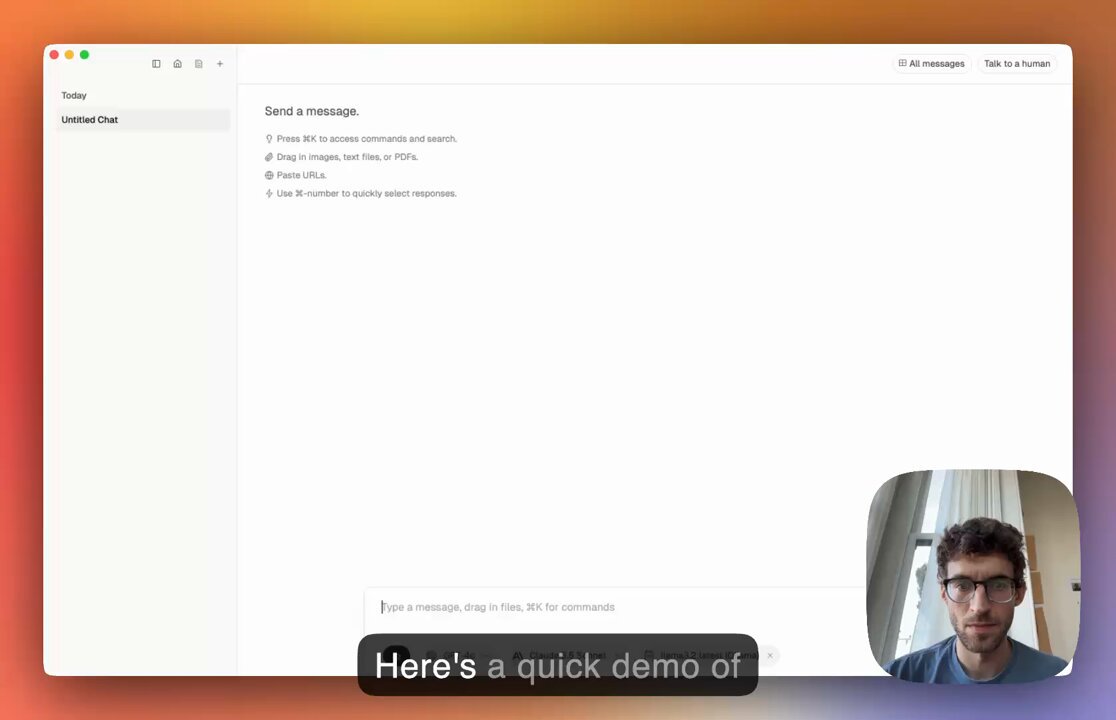Click the lightning icon beside the ⌘-number tip
1116x720 pixels.
pyautogui.click(x=269, y=194)
